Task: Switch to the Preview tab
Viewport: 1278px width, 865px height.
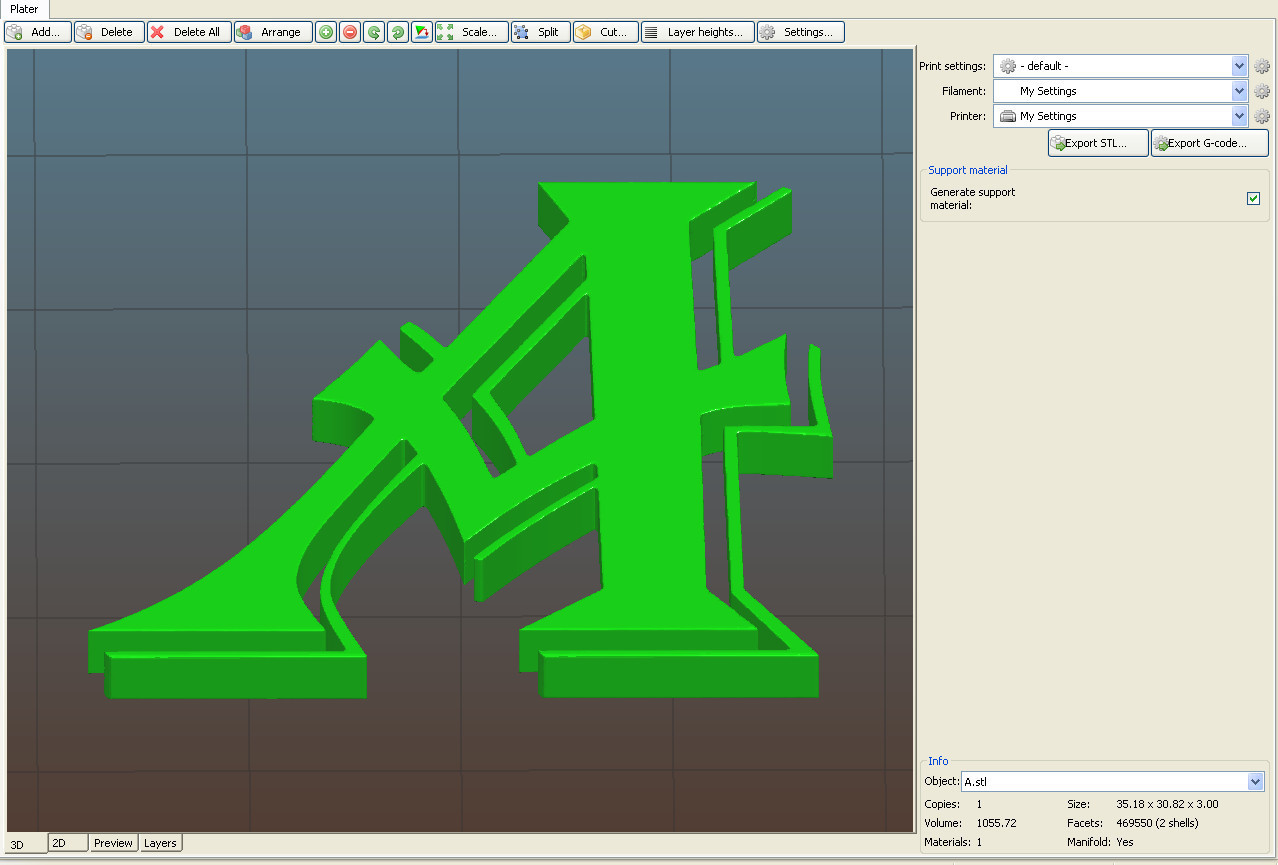Action: click(x=113, y=843)
